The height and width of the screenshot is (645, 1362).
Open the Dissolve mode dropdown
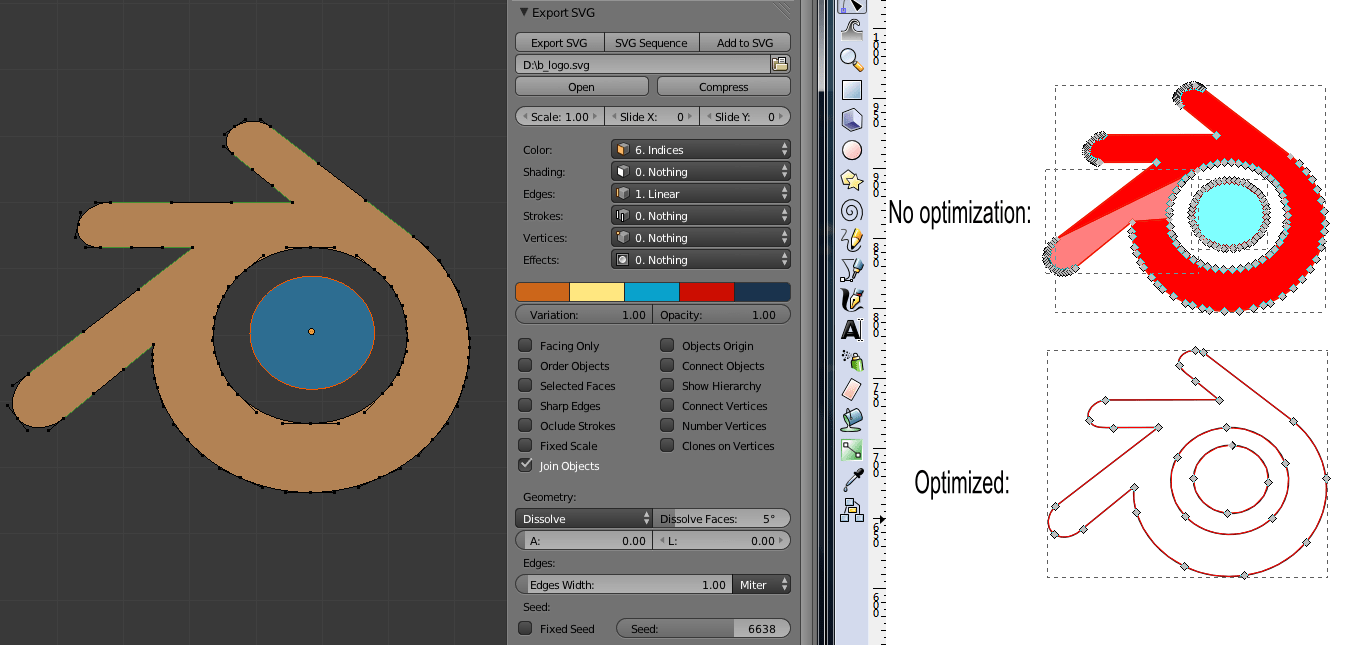coord(583,518)
